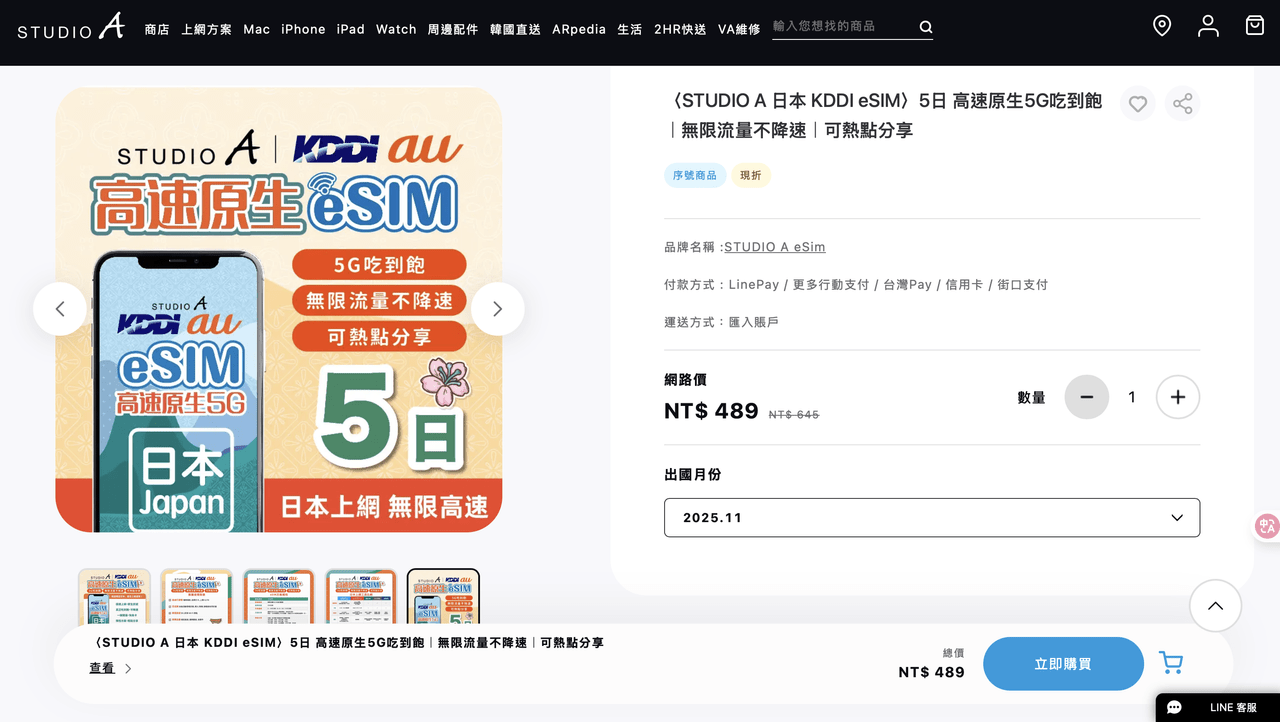Image resolution: width=1280 pixels, height=722 pixels.
Task: Open 2HR快送 menu item
Action: [x=680, y=29]
